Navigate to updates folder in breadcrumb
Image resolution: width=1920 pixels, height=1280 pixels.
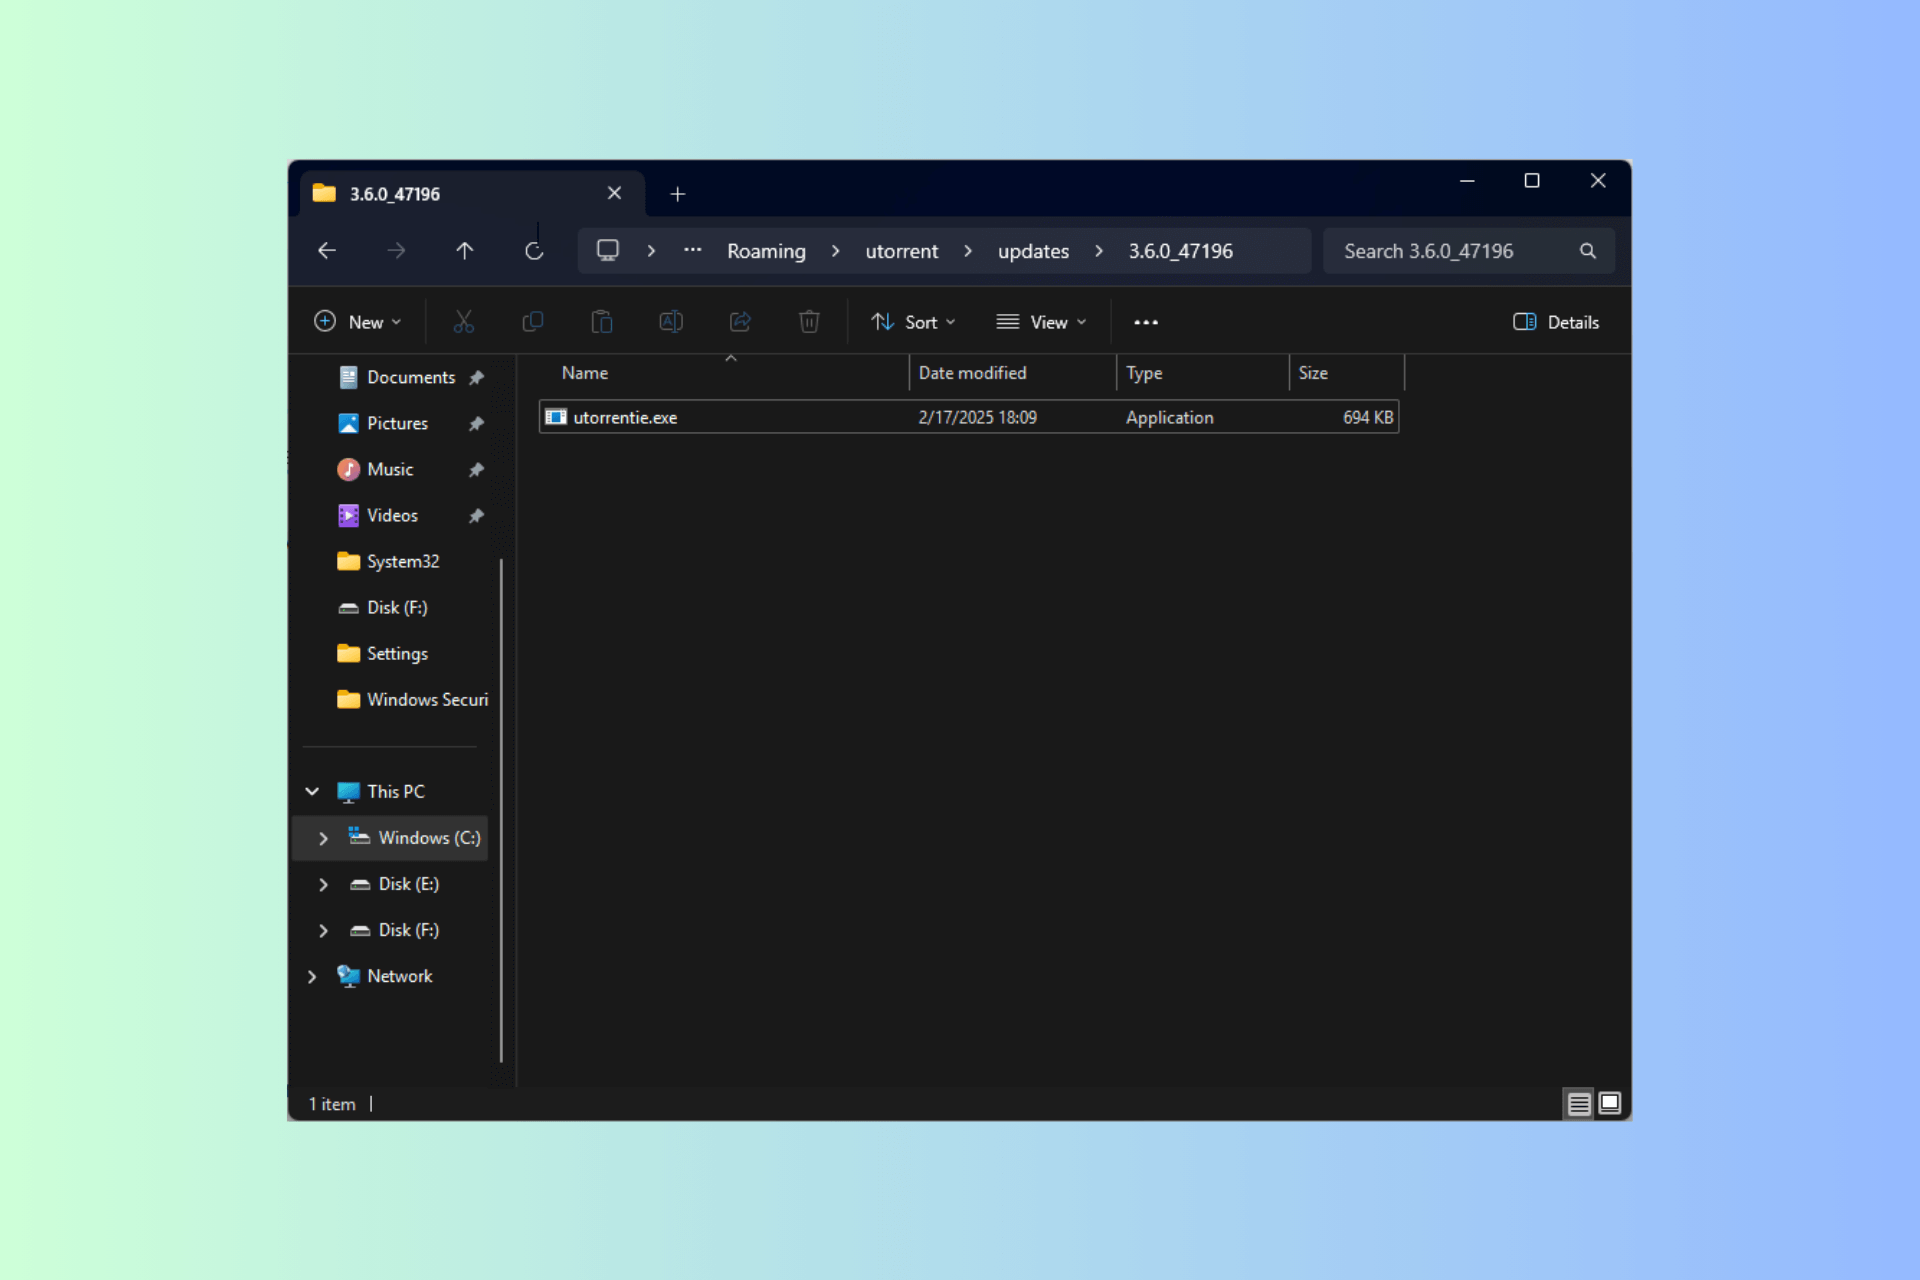(x=1033, y=251)
